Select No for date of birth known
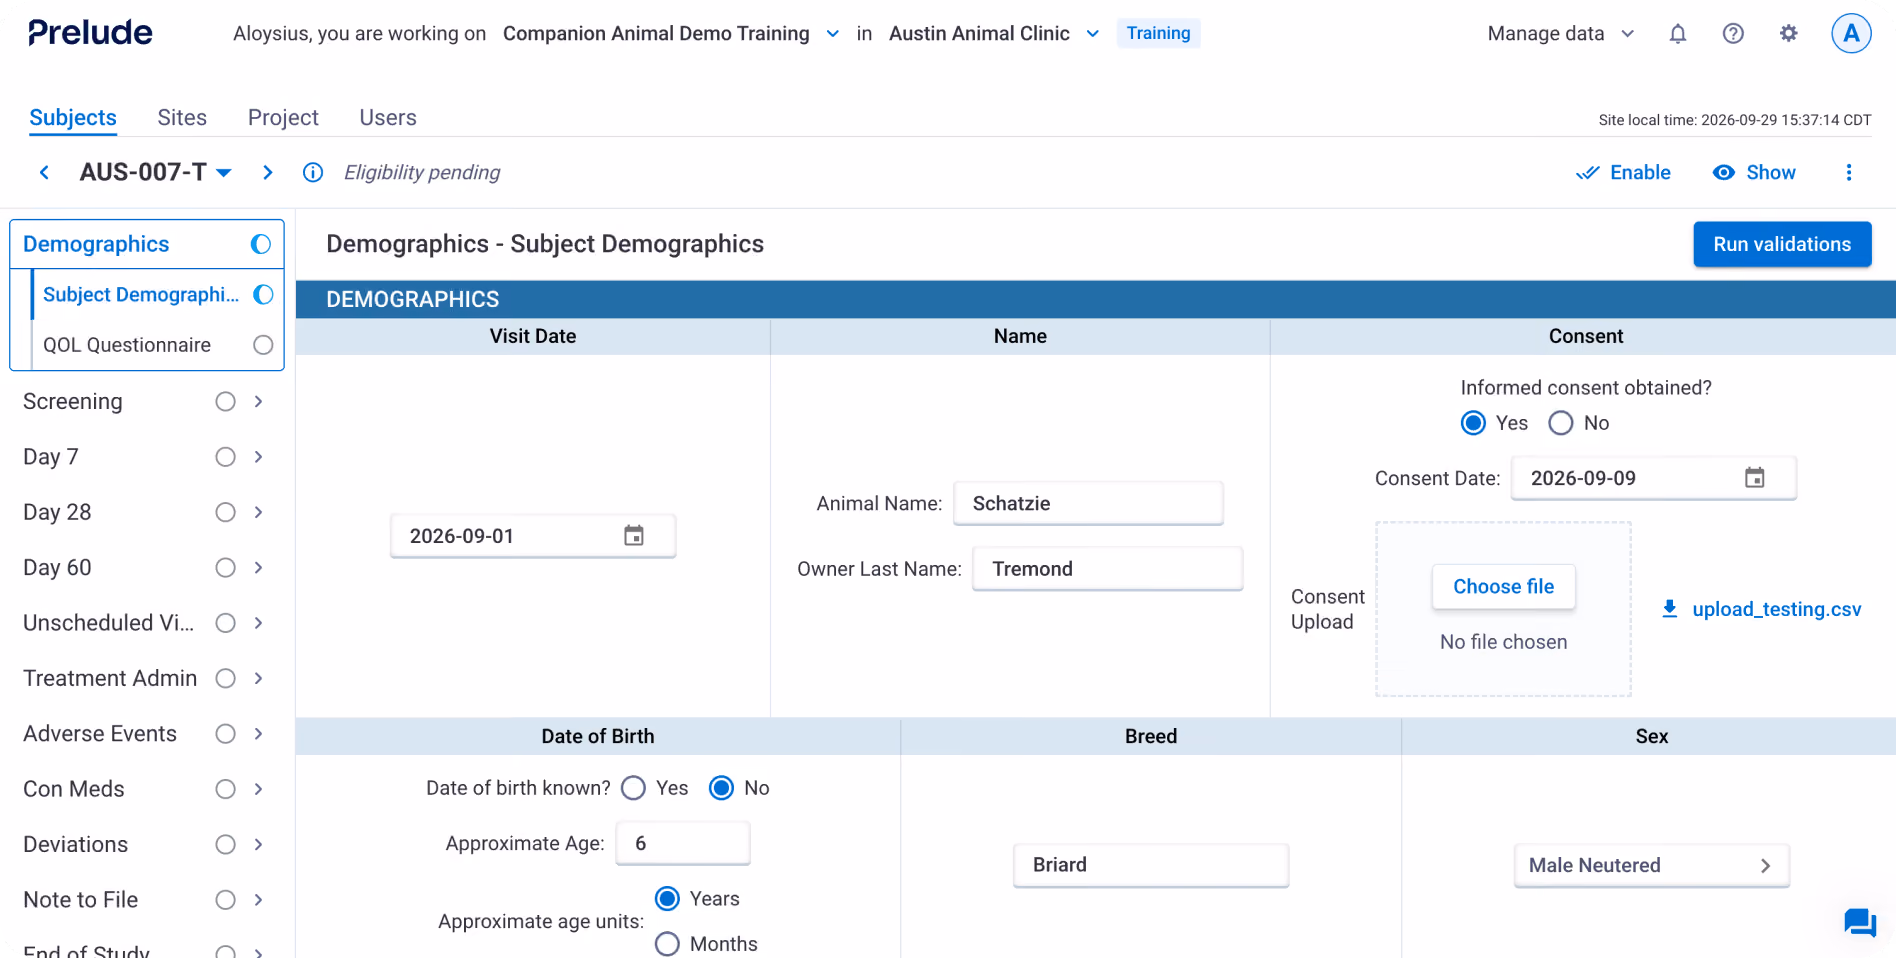The width and height of the screenshot is (1896, 958). click(x=721, y=788)
